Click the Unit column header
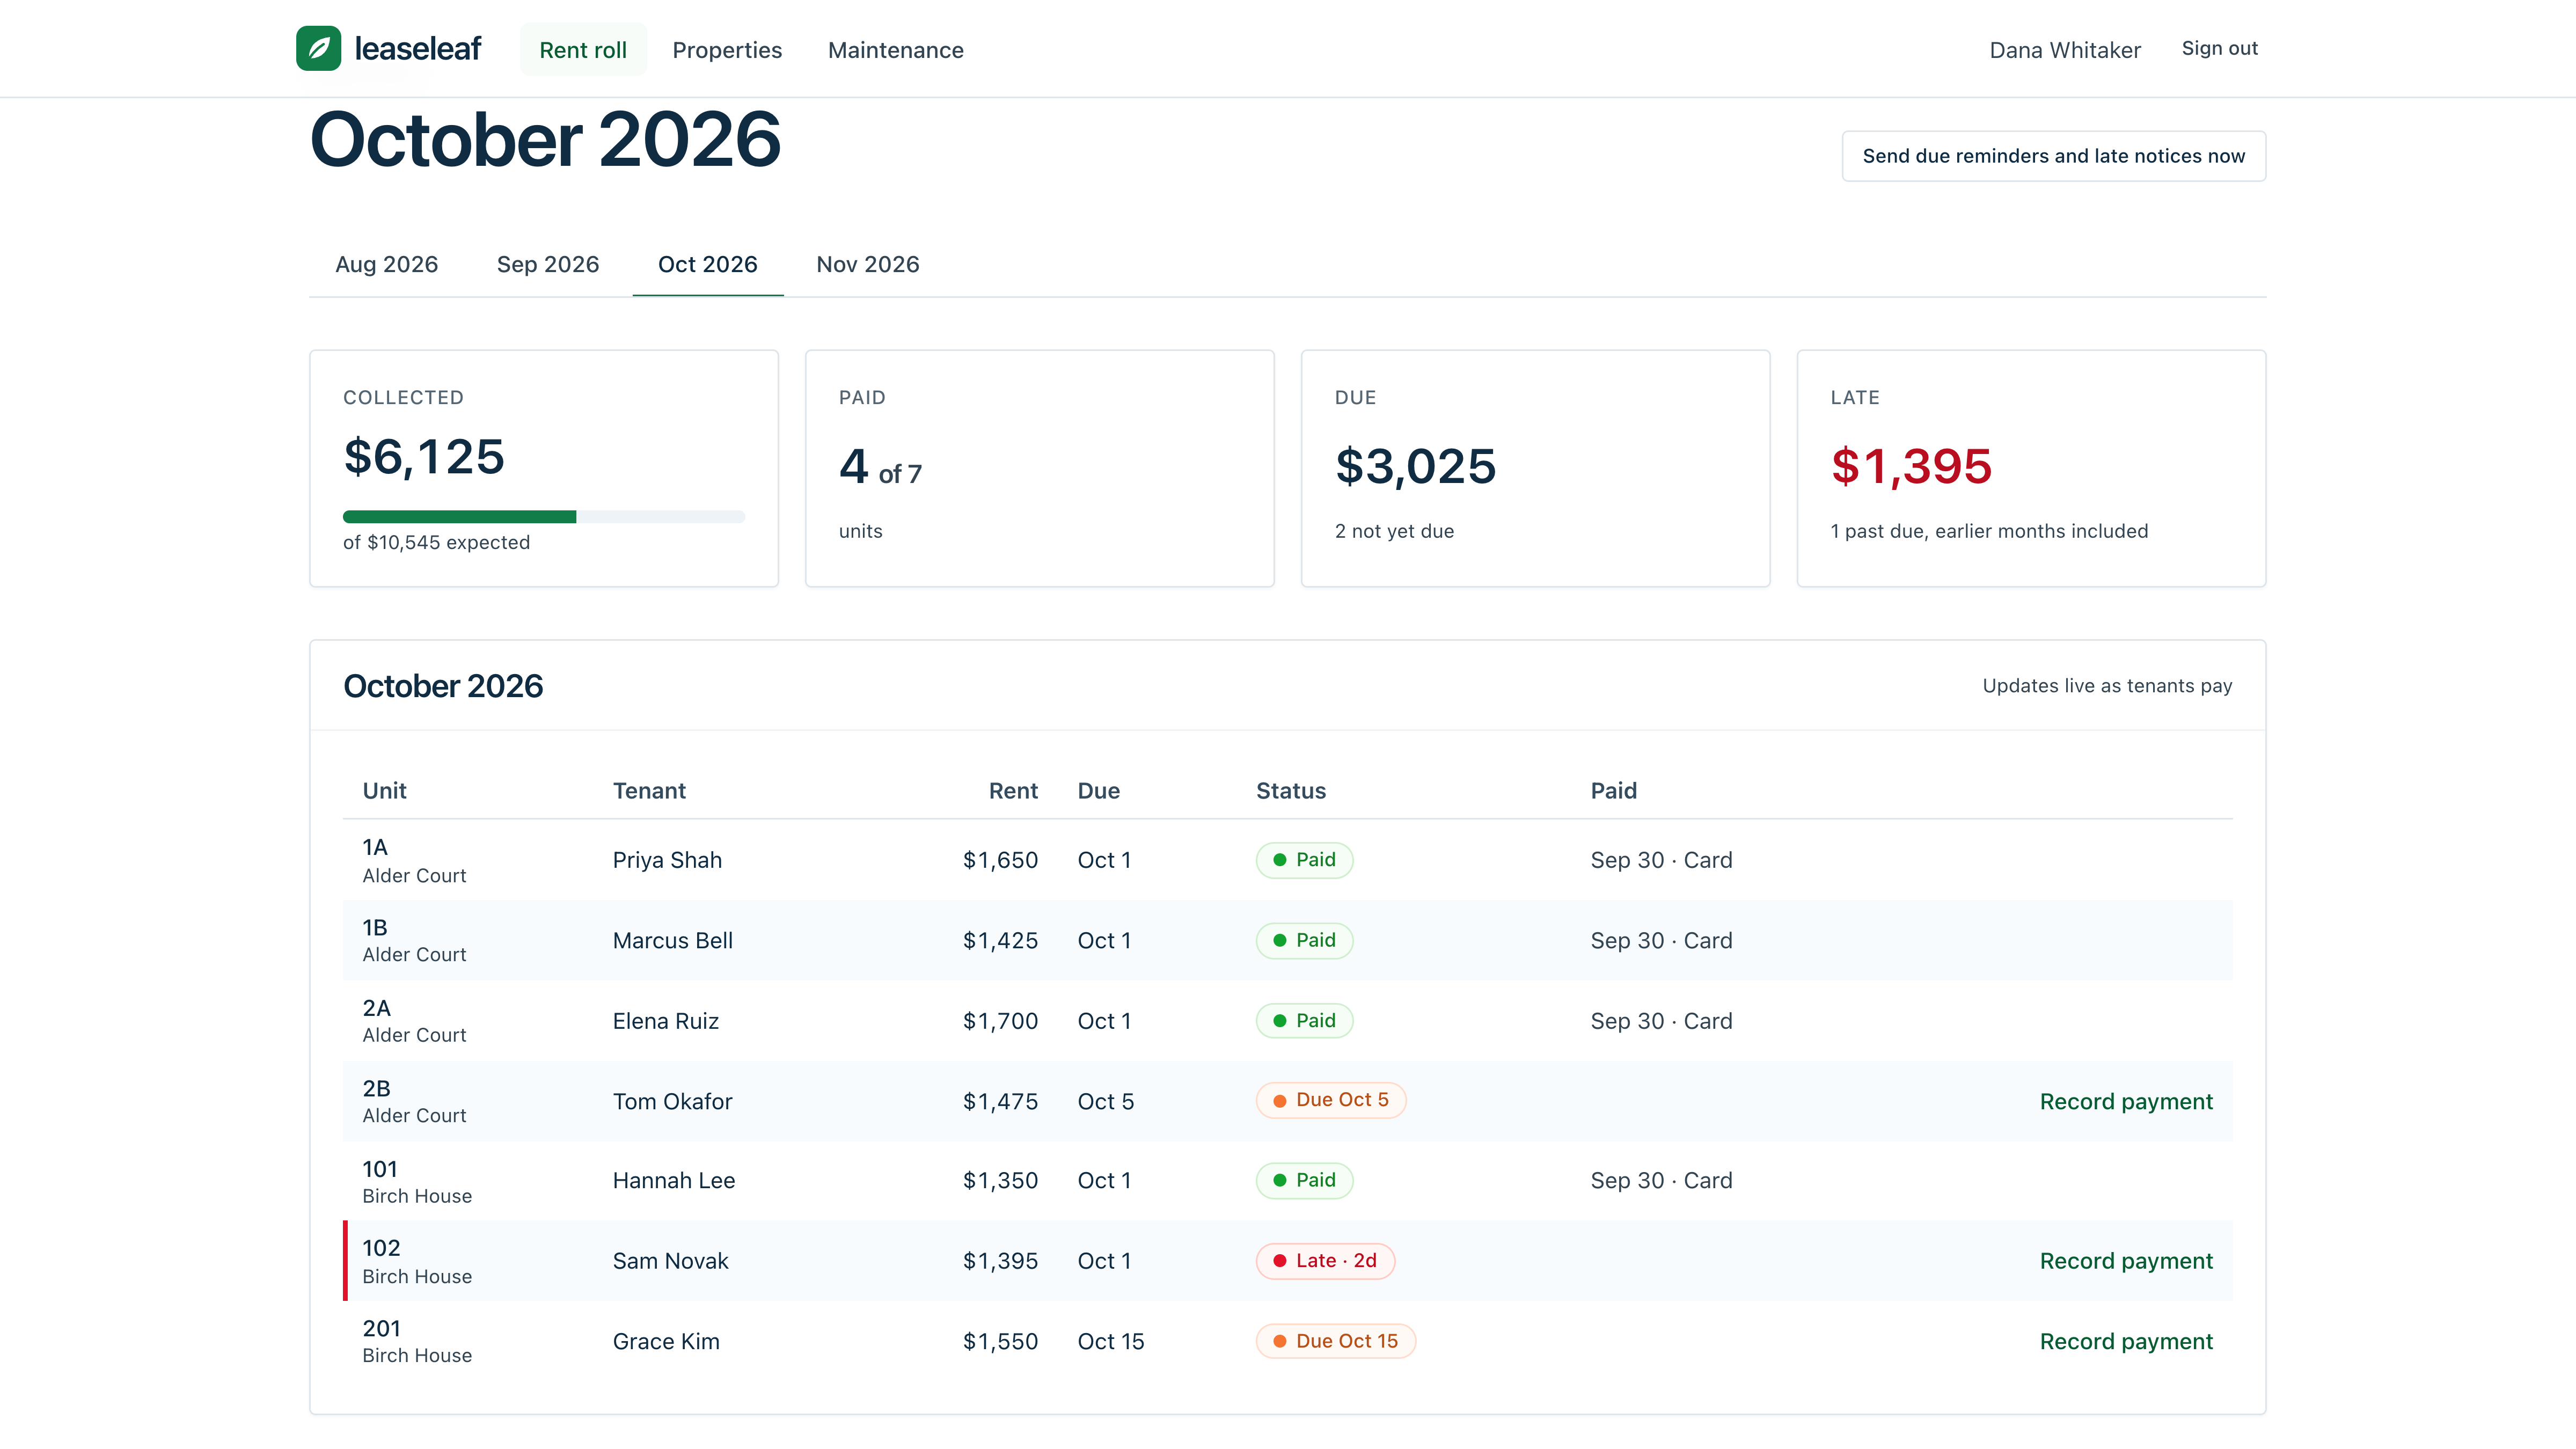This screenshot has height=1449, width=2576. tap(384, 790)
